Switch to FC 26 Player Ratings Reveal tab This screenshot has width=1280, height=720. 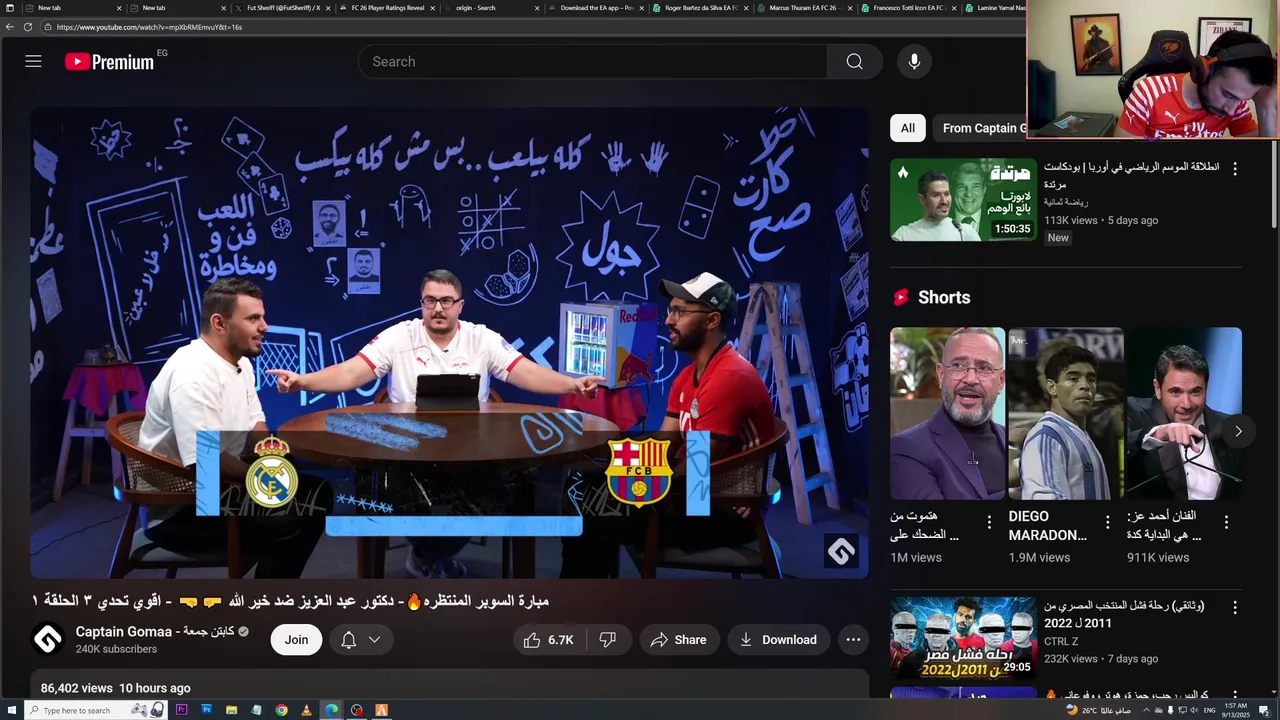coord(388,8)
